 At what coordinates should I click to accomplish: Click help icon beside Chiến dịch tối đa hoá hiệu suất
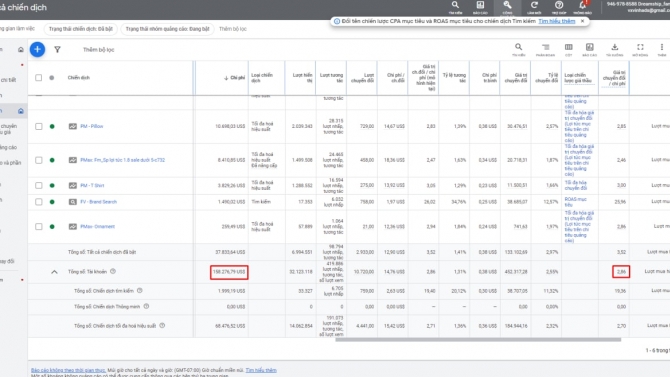pos(162,326)
